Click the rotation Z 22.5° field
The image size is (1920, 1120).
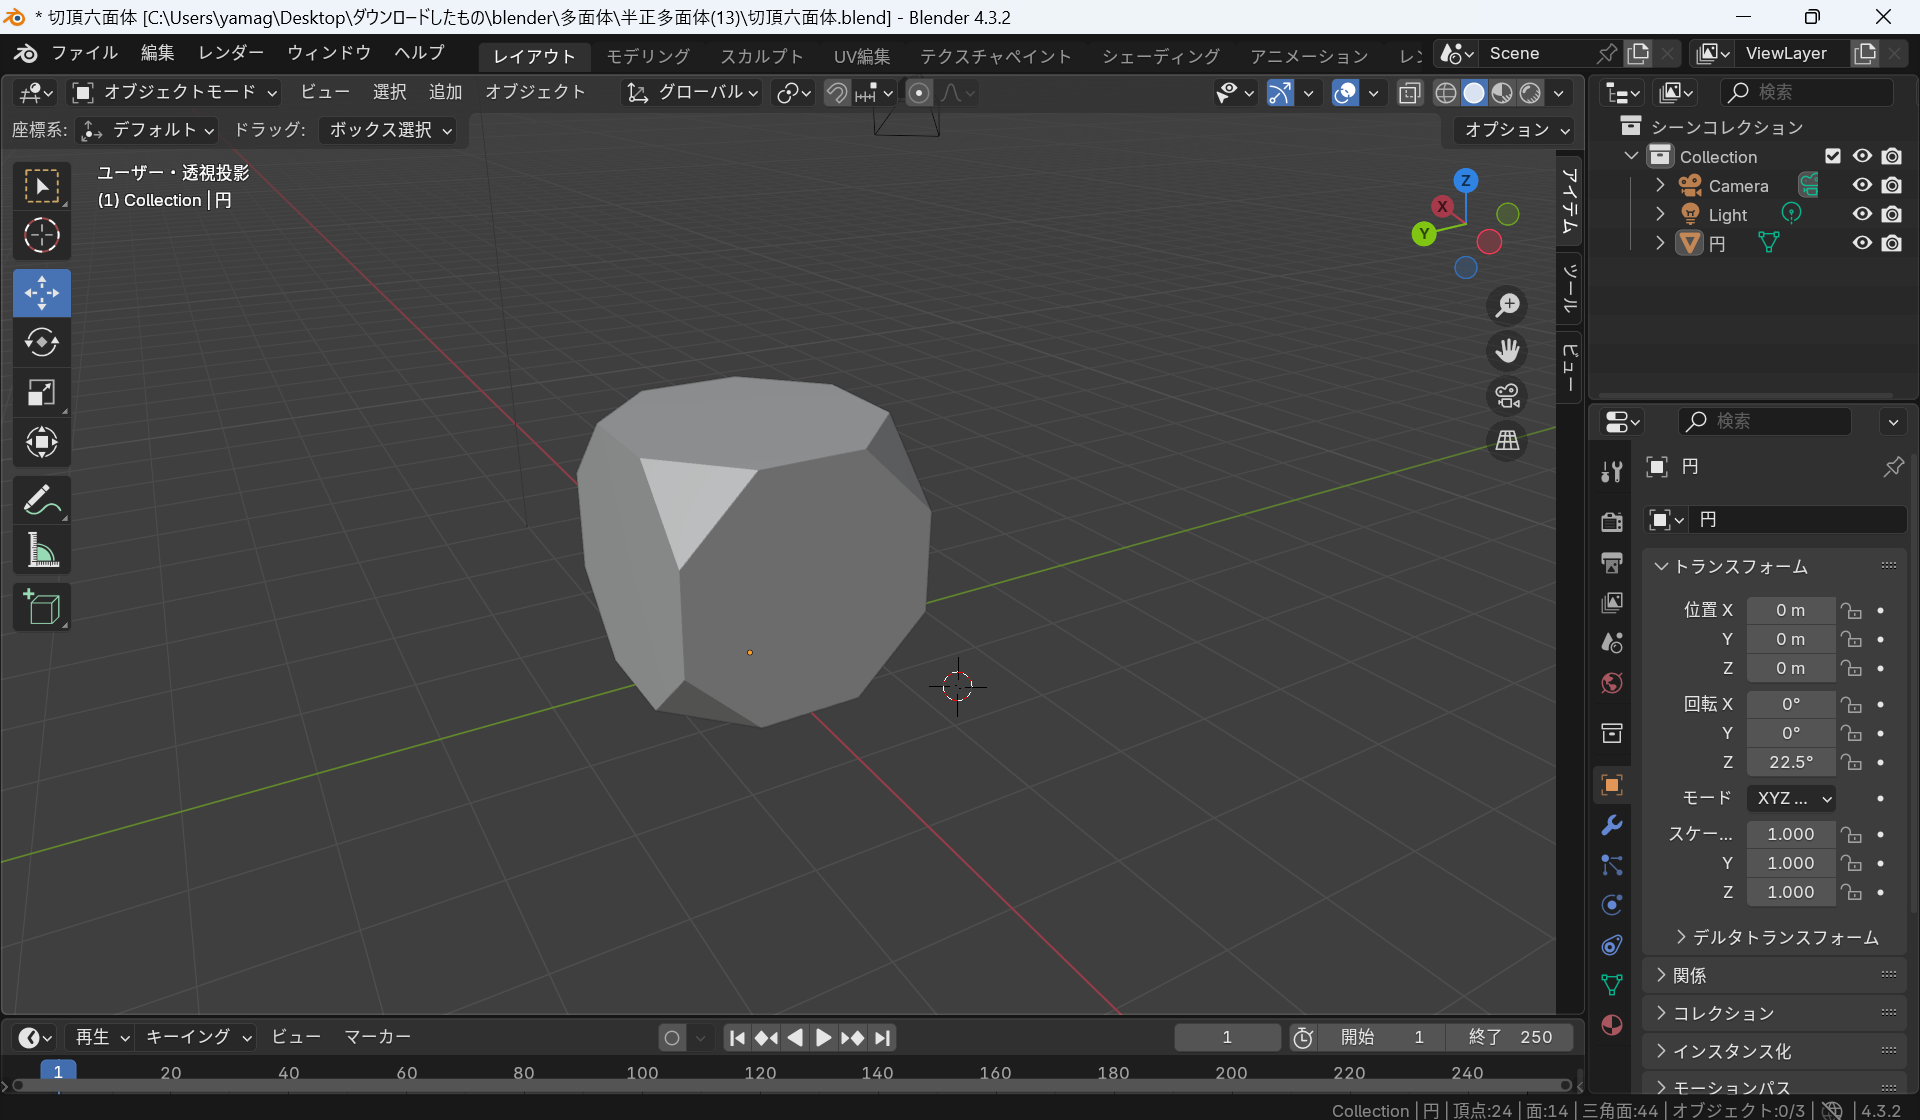1790,762
